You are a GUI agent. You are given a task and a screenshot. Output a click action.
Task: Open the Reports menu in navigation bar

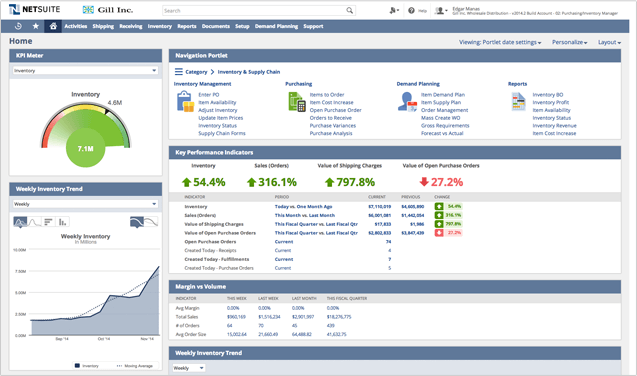[186, 26]
